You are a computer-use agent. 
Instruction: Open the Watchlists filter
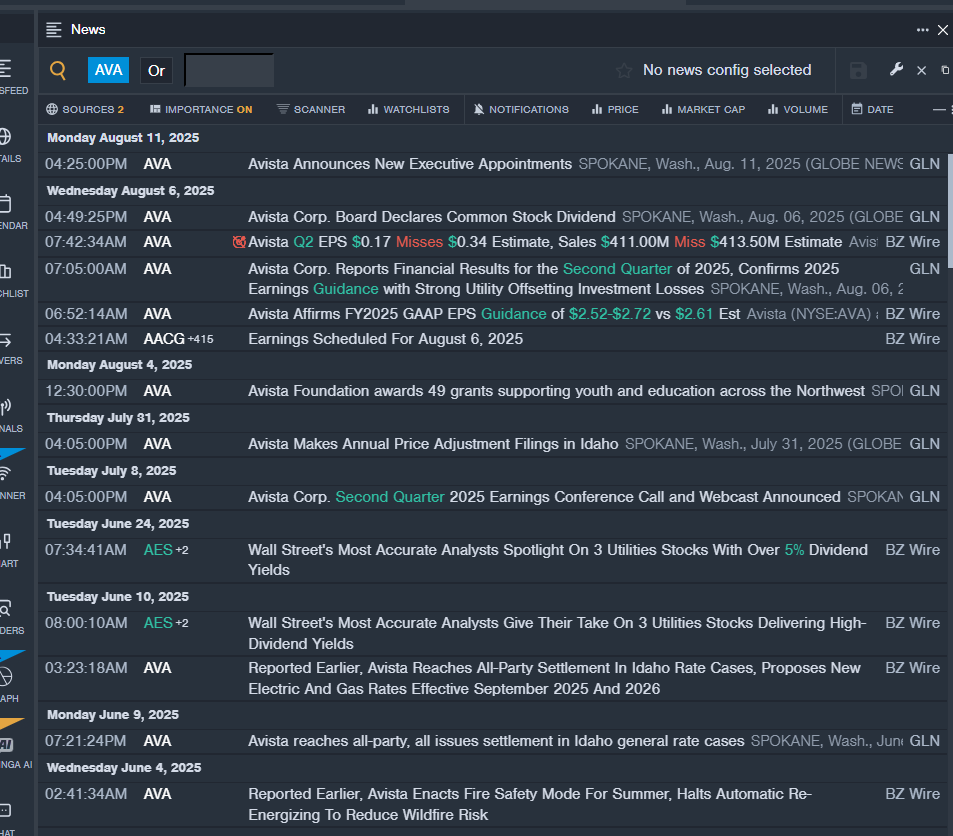(408, 109)
